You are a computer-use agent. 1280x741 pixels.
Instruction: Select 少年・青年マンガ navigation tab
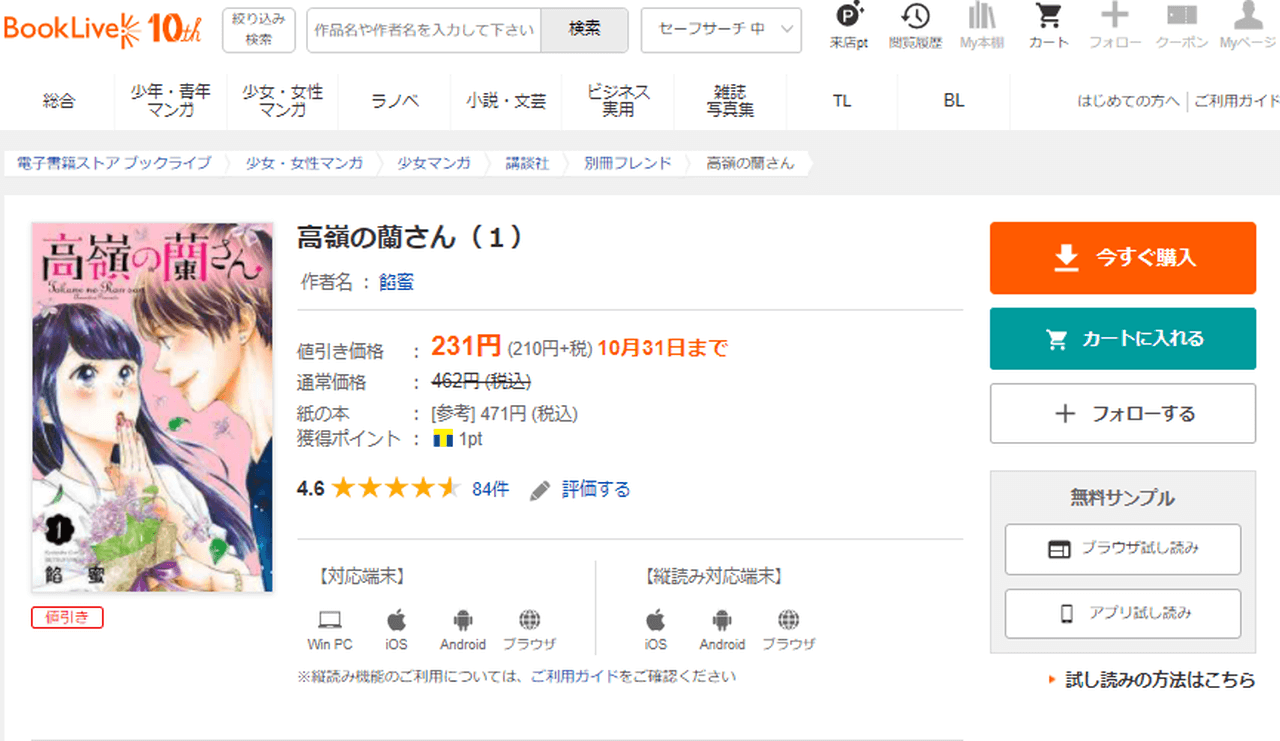pos(171,101)
